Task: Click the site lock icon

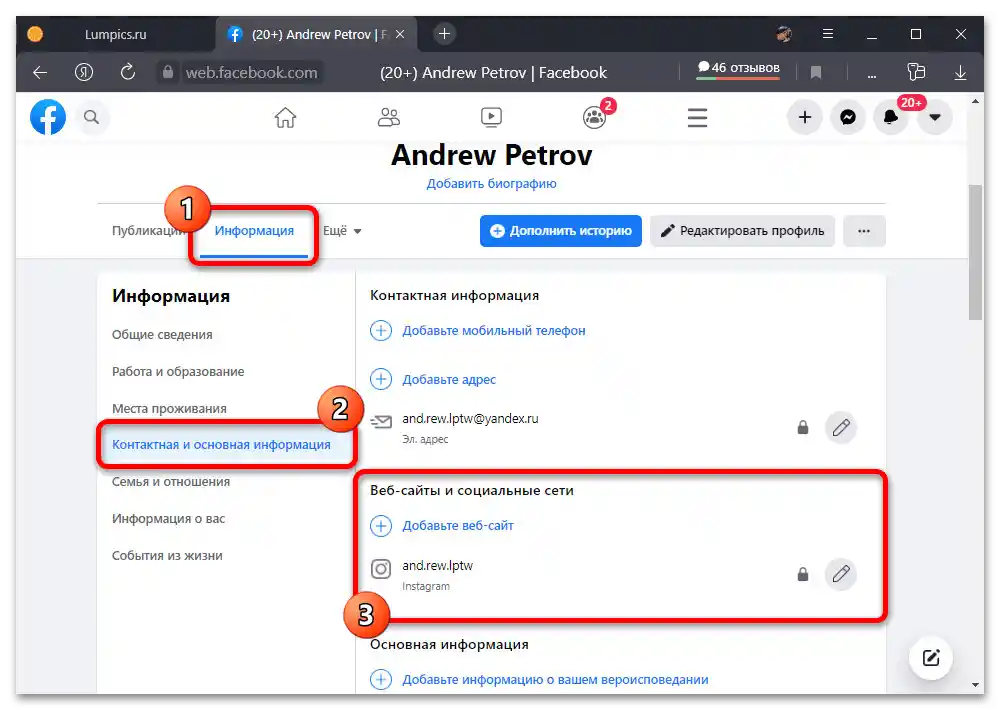Action: [x=168, y=72]
